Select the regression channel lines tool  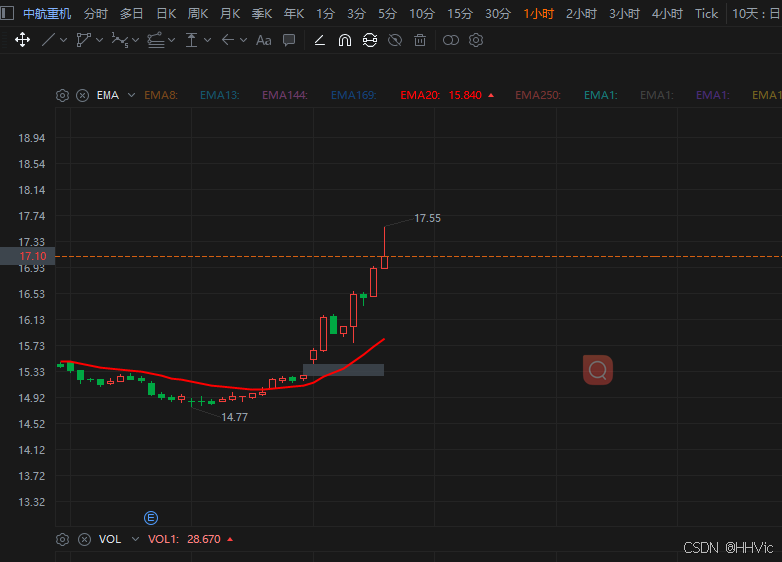pos(156,40)
